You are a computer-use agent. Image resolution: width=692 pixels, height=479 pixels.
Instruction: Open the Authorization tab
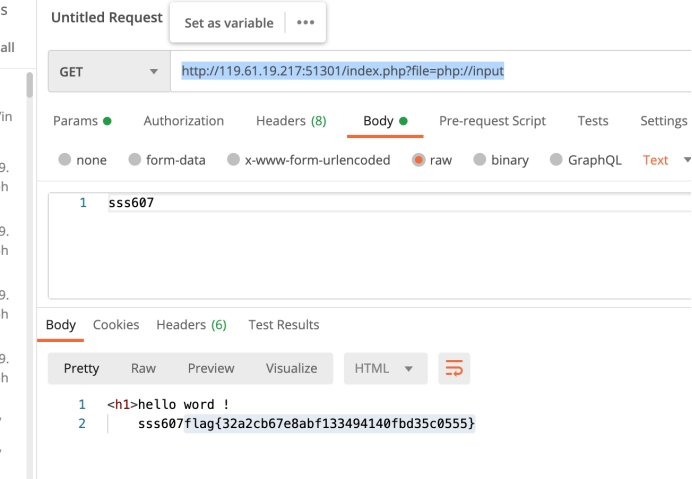point(184,121)
